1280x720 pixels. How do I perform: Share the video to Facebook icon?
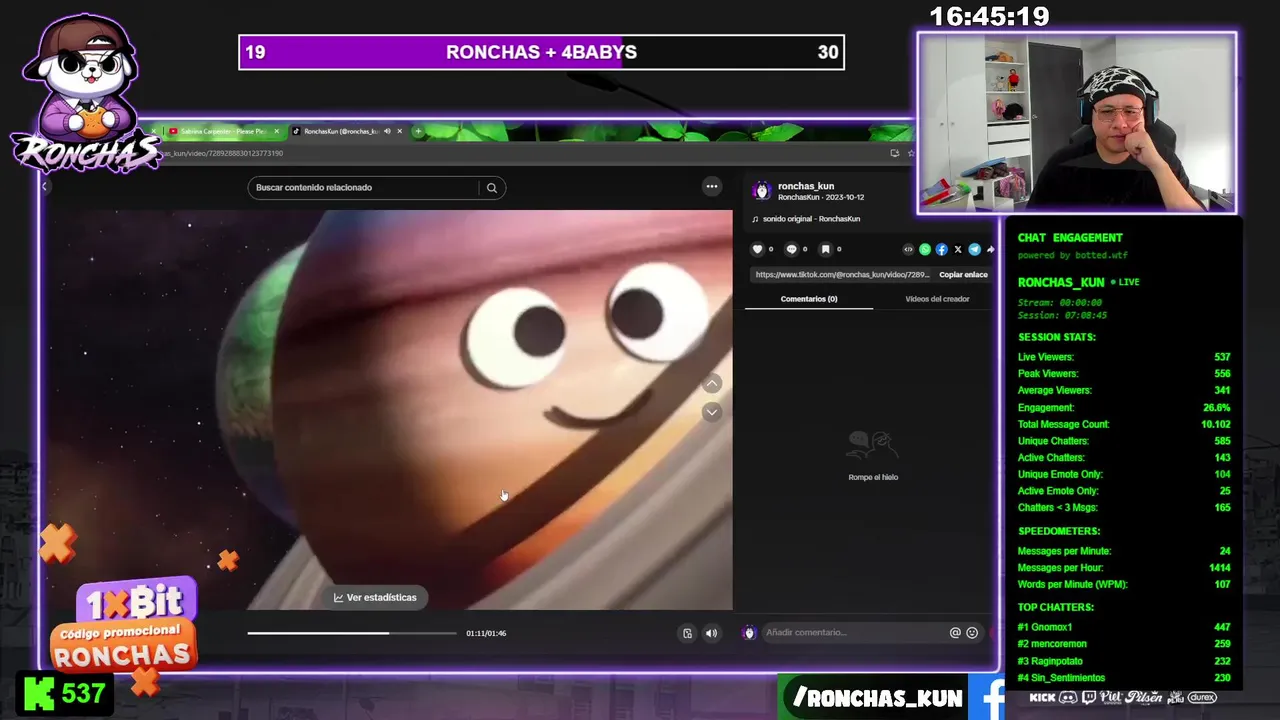(x=941, y=249)
